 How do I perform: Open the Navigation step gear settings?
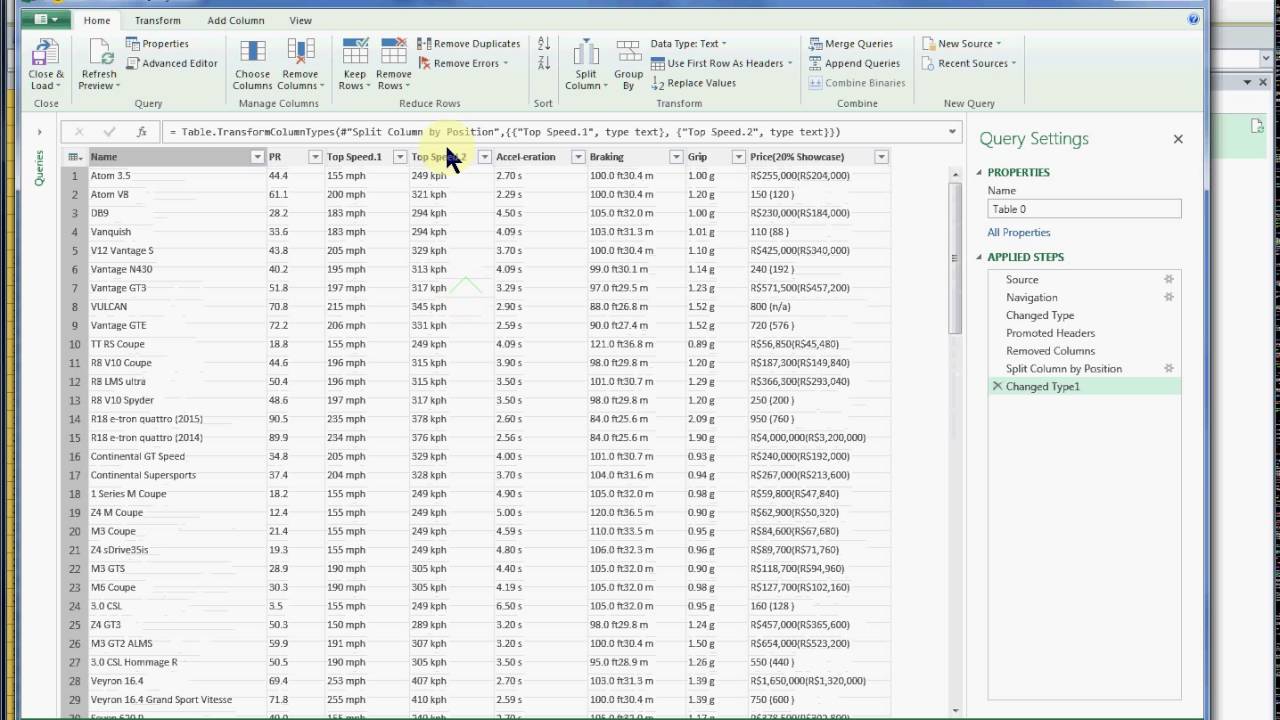pyautogui.click(x=1169, y=297)
